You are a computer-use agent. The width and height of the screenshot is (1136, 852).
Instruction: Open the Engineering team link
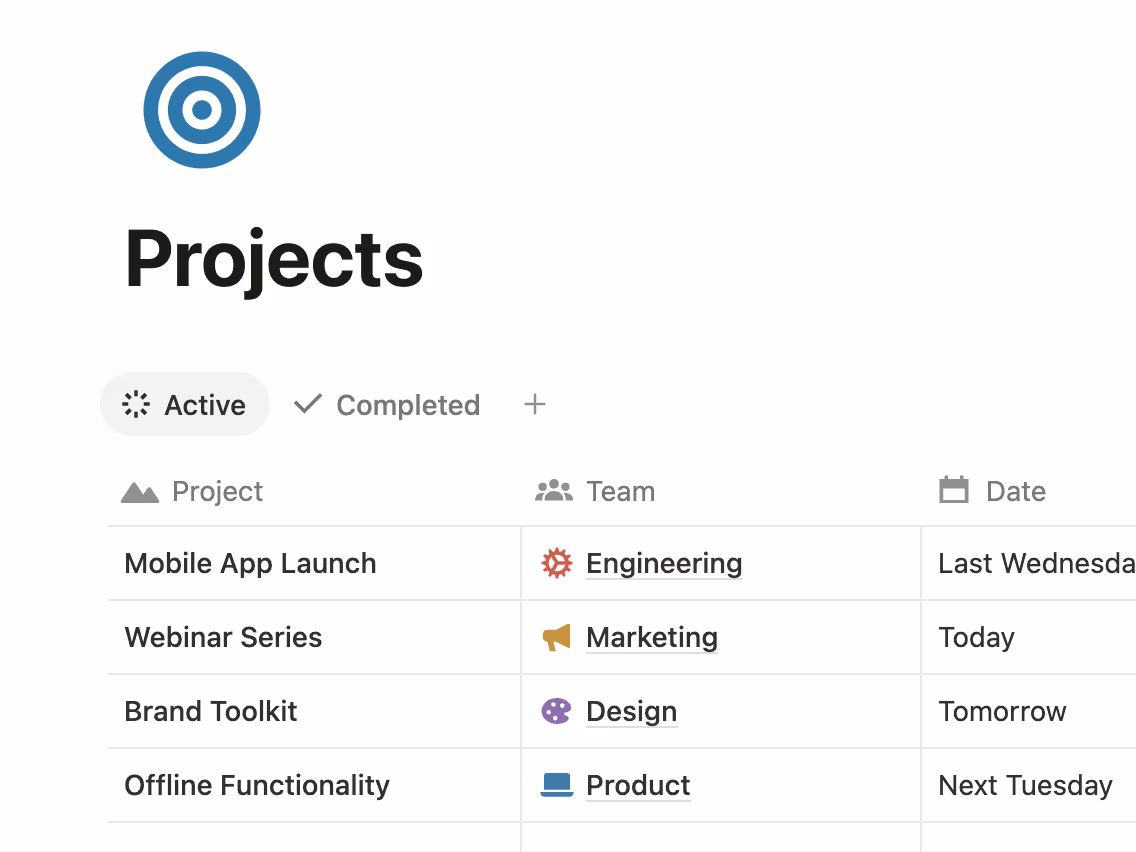pos(664,563)
